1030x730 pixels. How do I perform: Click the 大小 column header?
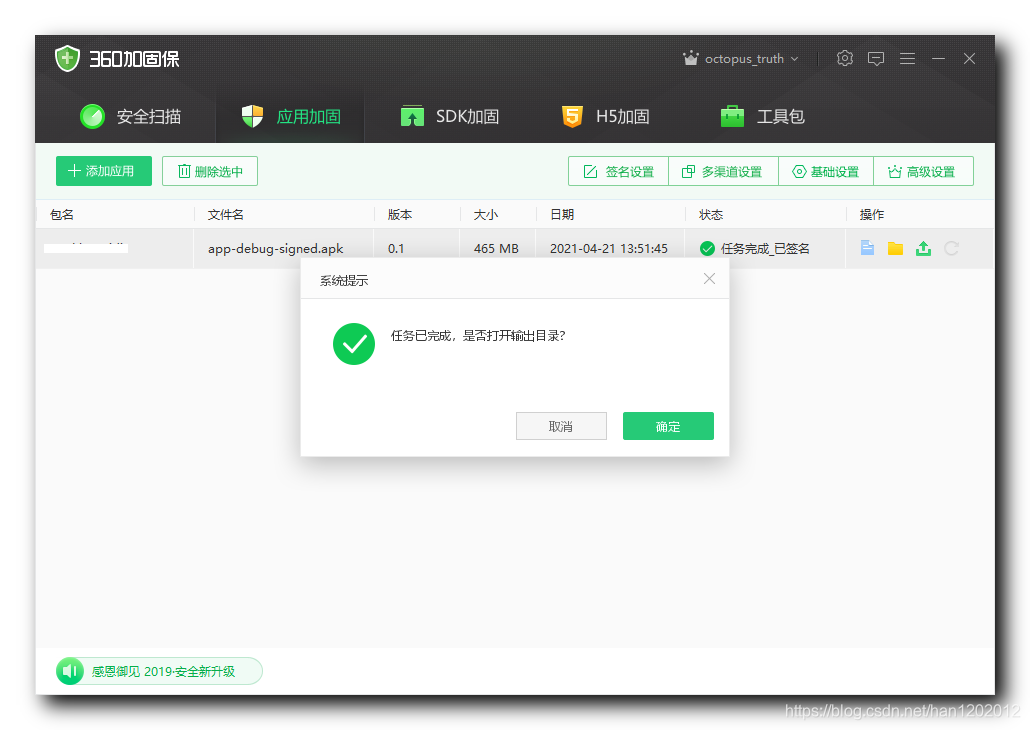[x=485, y=214]
